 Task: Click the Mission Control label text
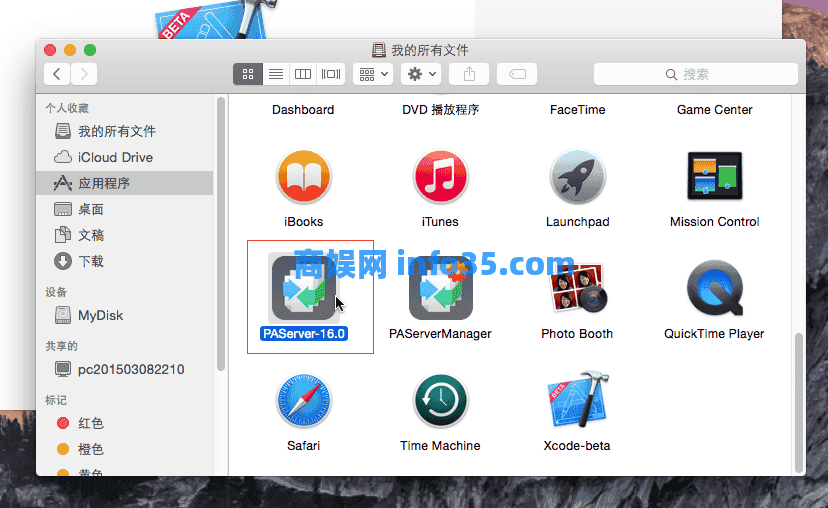click(714, 222)
